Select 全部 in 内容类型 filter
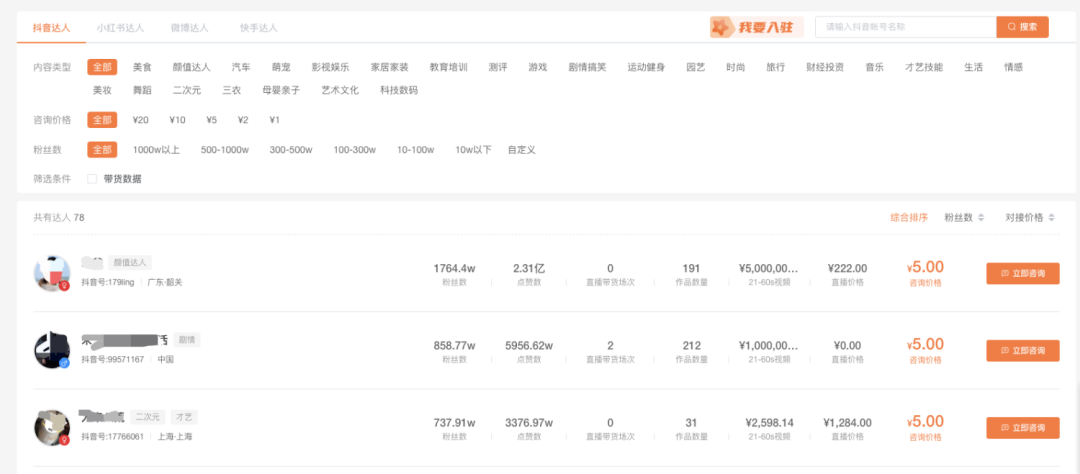The width and height of the screenshot is (1080, 474). click(102, 68)
